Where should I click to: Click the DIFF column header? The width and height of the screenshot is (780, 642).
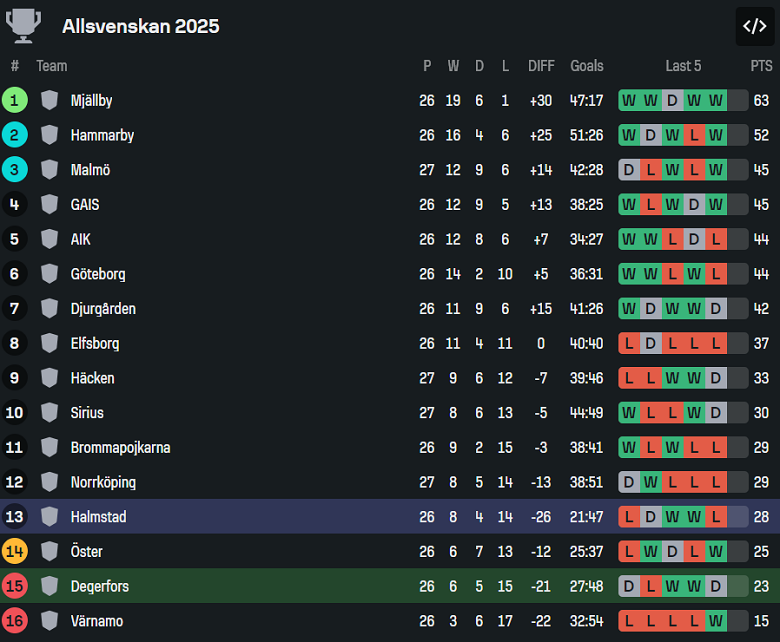541,66
